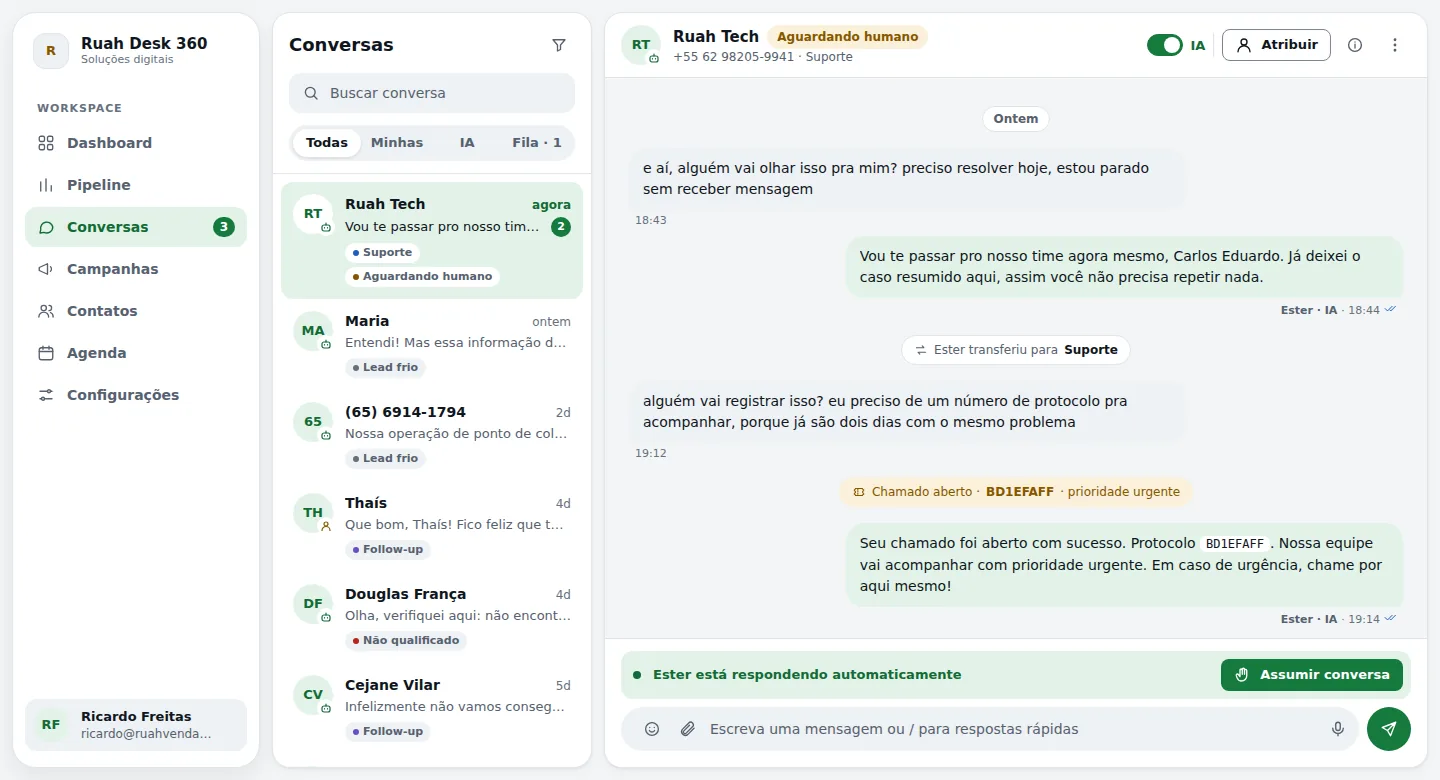Click the microphone voice message icon
Screen dimensions: 1440x780
click(x=1338, y=729)
